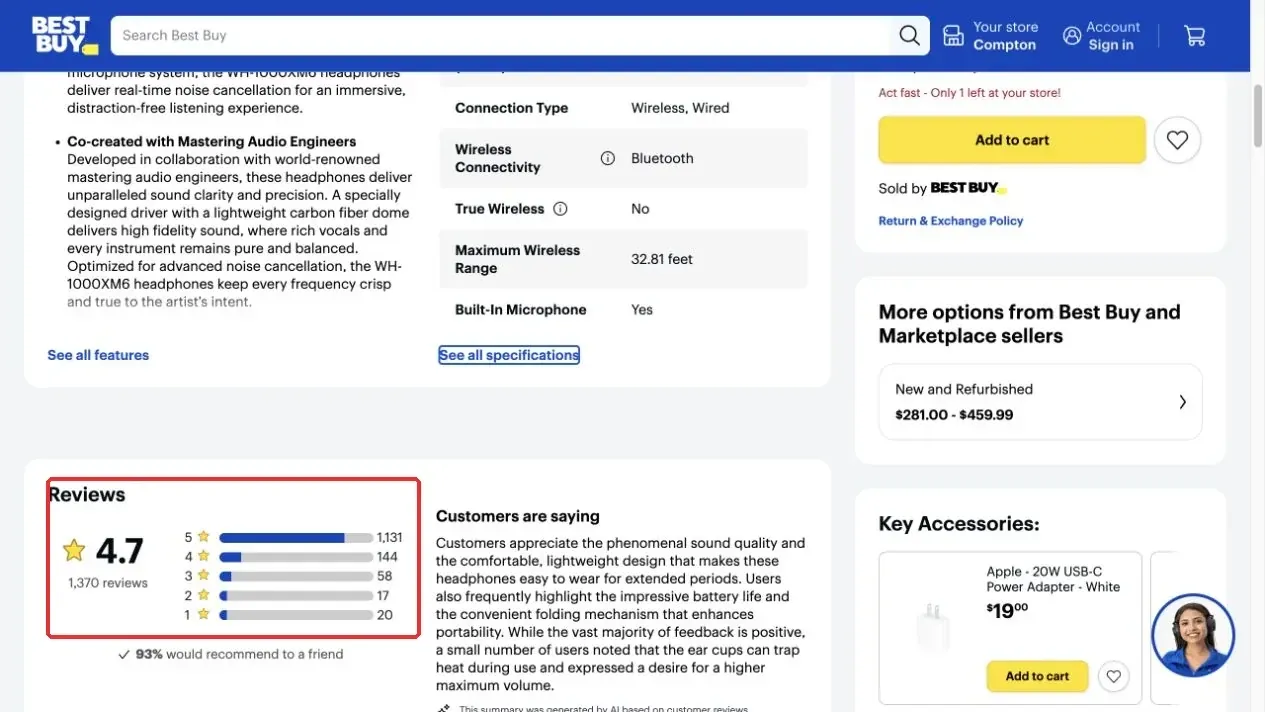
Task: Click the 93% would recommend text
Action: point(240,654)
